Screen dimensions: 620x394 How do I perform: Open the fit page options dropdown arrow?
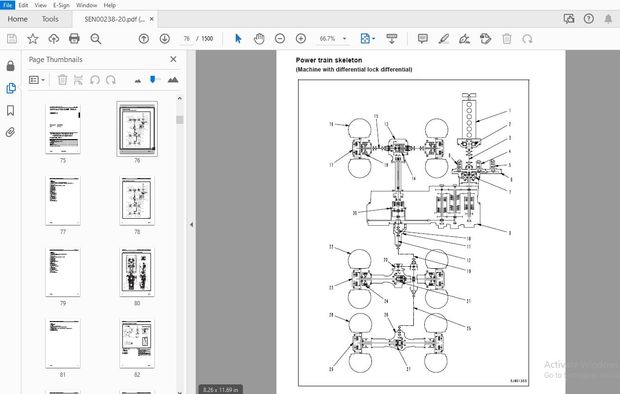(x=374, y=39)
